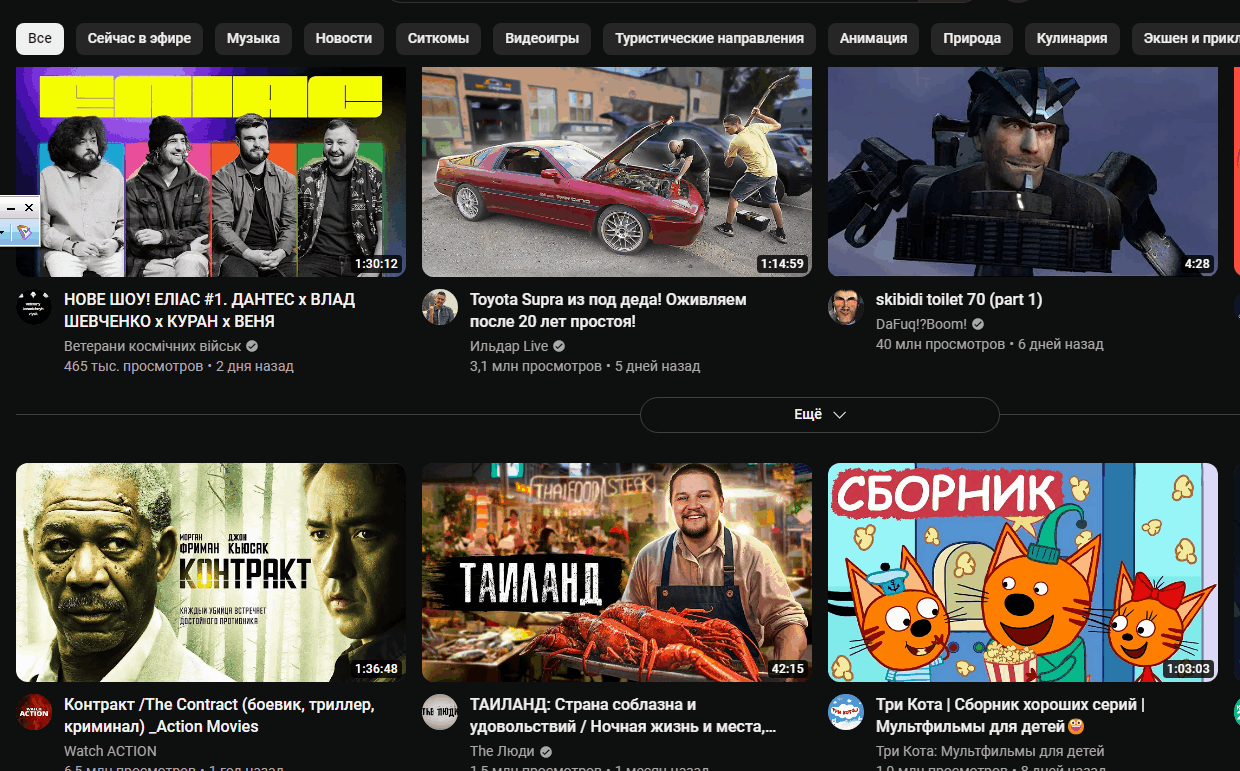Click verified badge next to Ильдар Live
Viewport: 1240px width, 771px height.
(x=559, y=346)
